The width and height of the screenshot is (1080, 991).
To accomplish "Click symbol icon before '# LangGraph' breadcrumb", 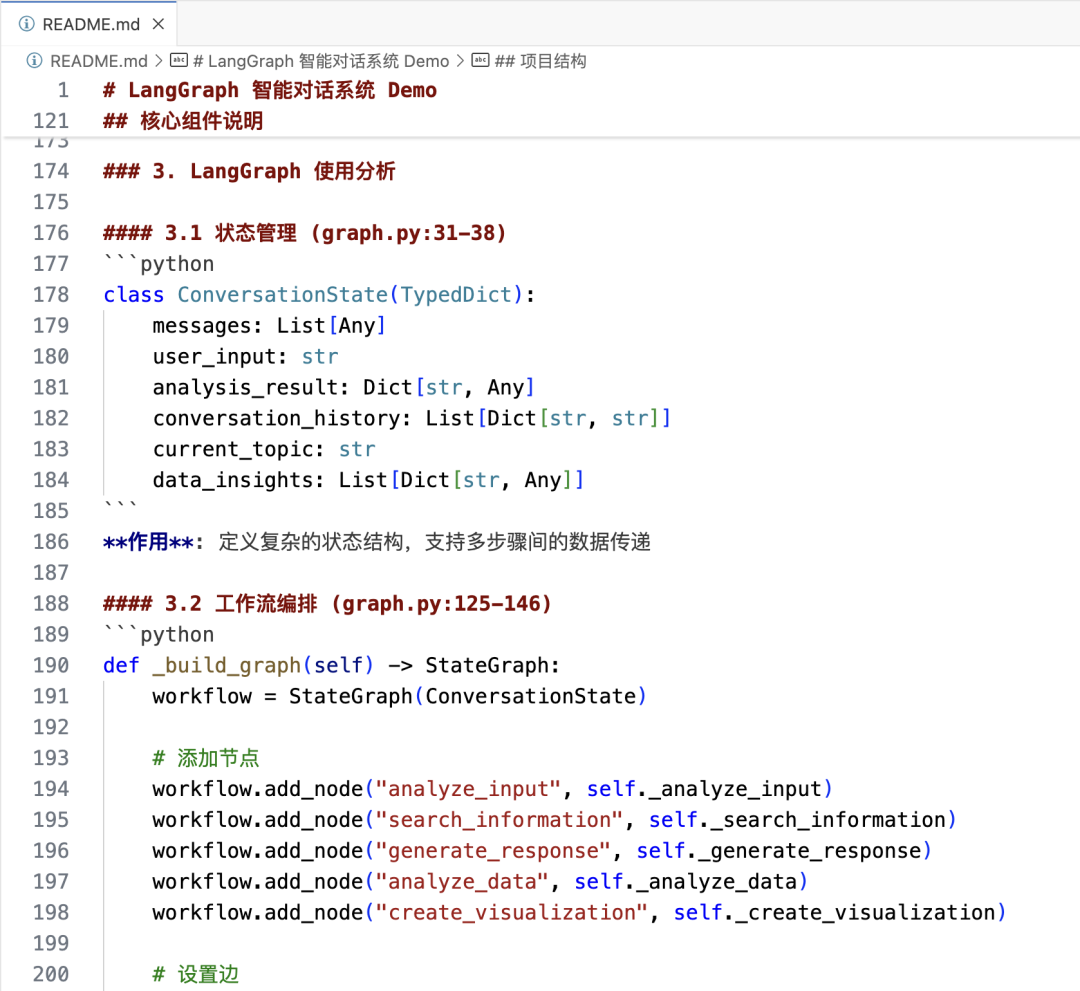I will (x=178, y=61).
